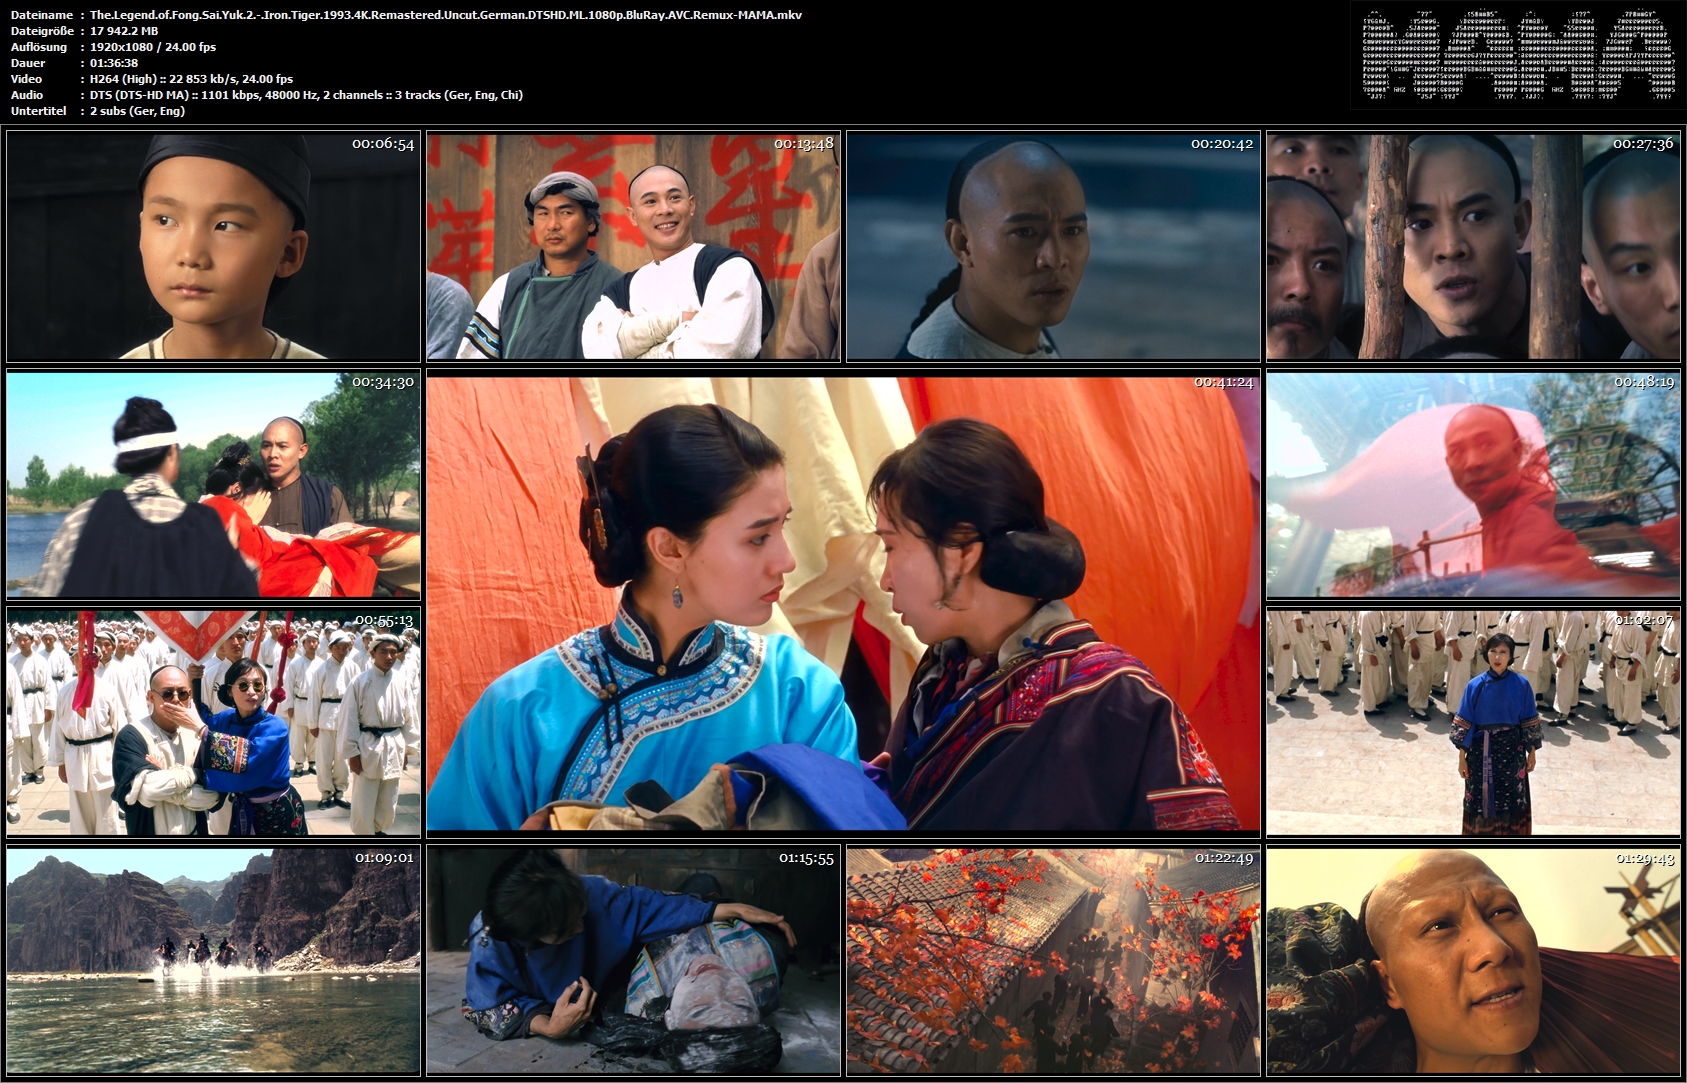
Task: Select the large center frame at 00:41:24
Action: pyautogui.click(x=843, y=604)
